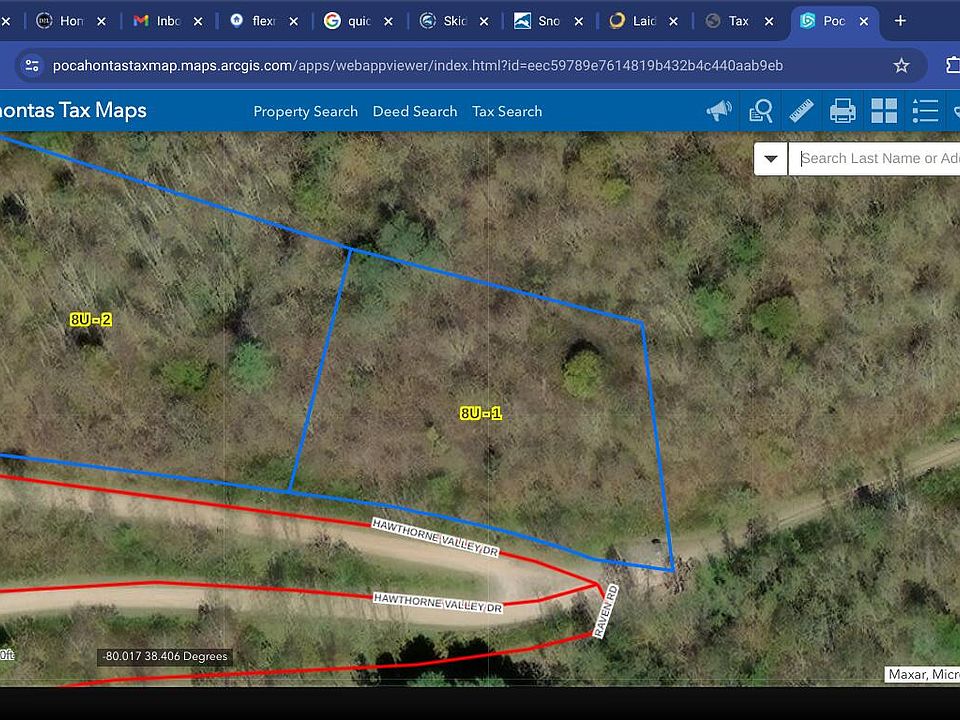Click the site information icon in address bar
Image resolution: width=960 pixels, height=720 pixels.
point(32,66)
